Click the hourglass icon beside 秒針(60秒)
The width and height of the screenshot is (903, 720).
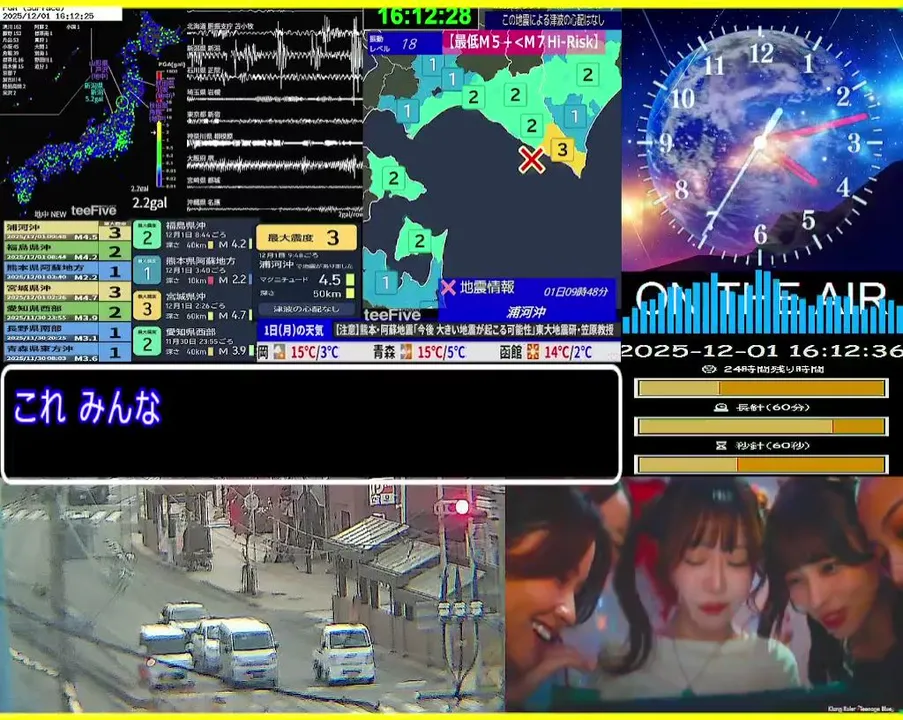click(720, 445)
